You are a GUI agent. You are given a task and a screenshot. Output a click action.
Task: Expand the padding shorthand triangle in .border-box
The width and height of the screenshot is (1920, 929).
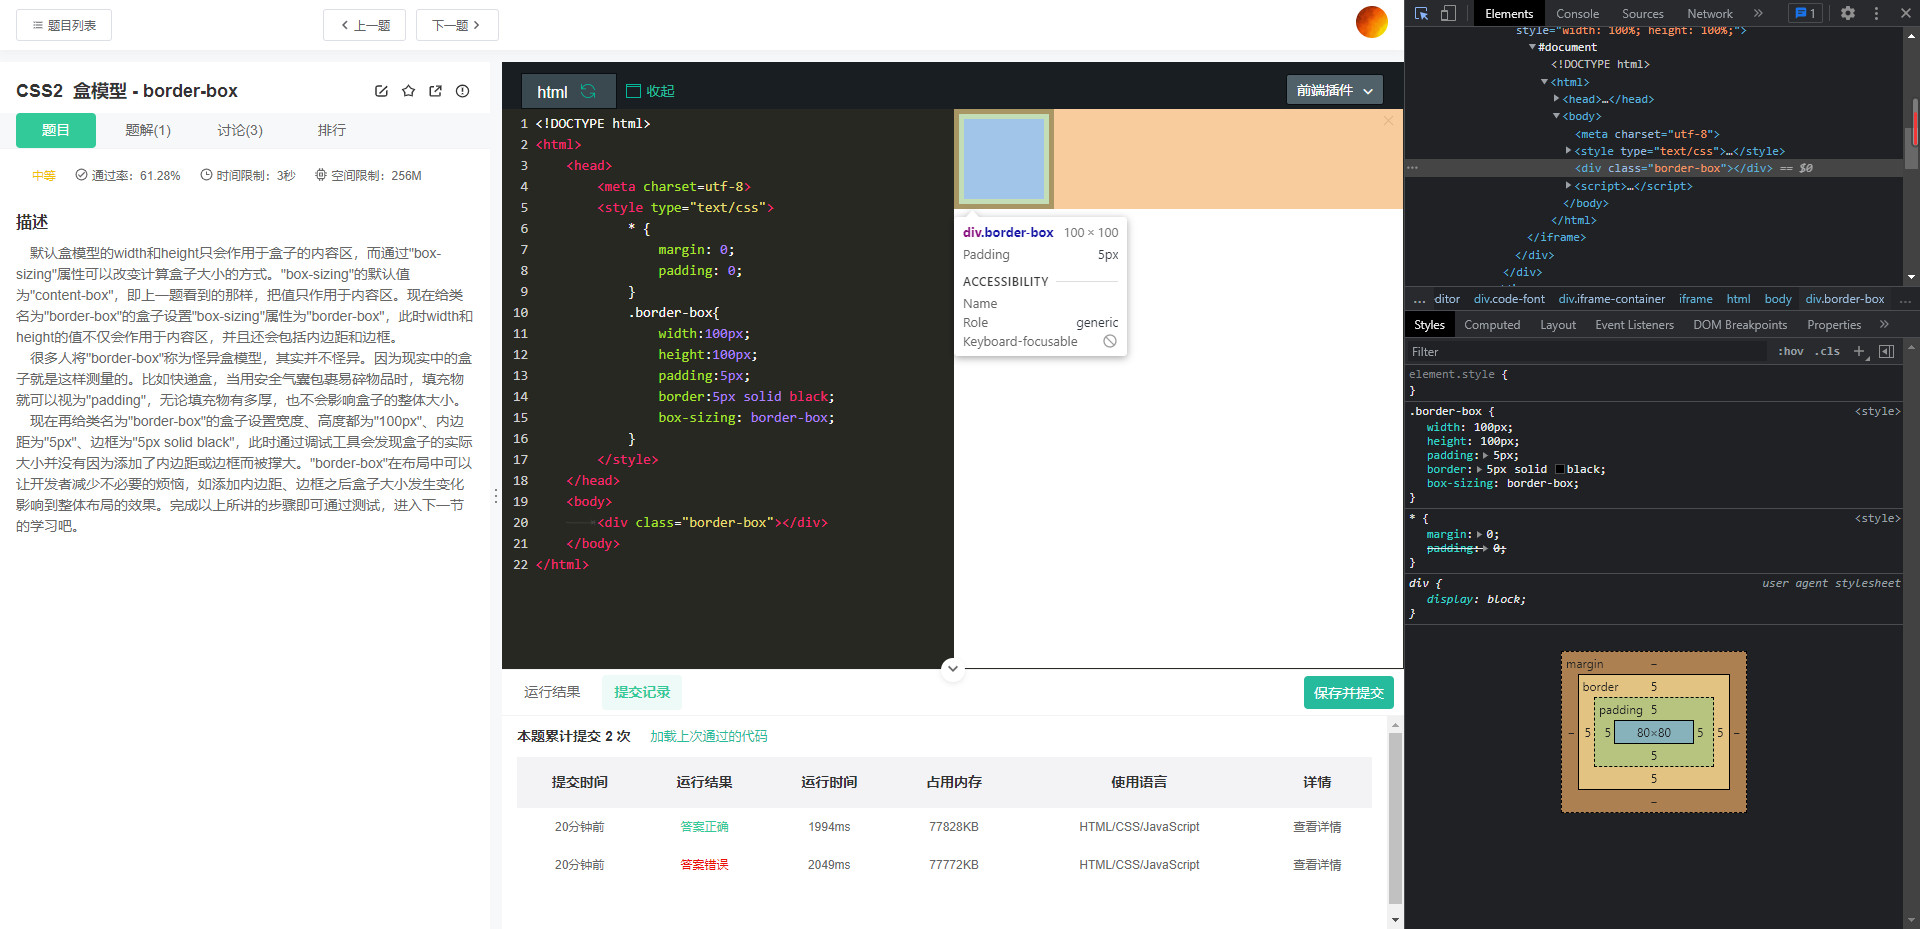point(1485,456)
